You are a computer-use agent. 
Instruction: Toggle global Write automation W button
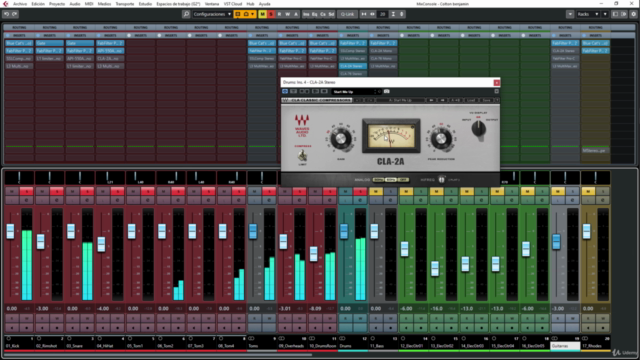coord(288,14)
